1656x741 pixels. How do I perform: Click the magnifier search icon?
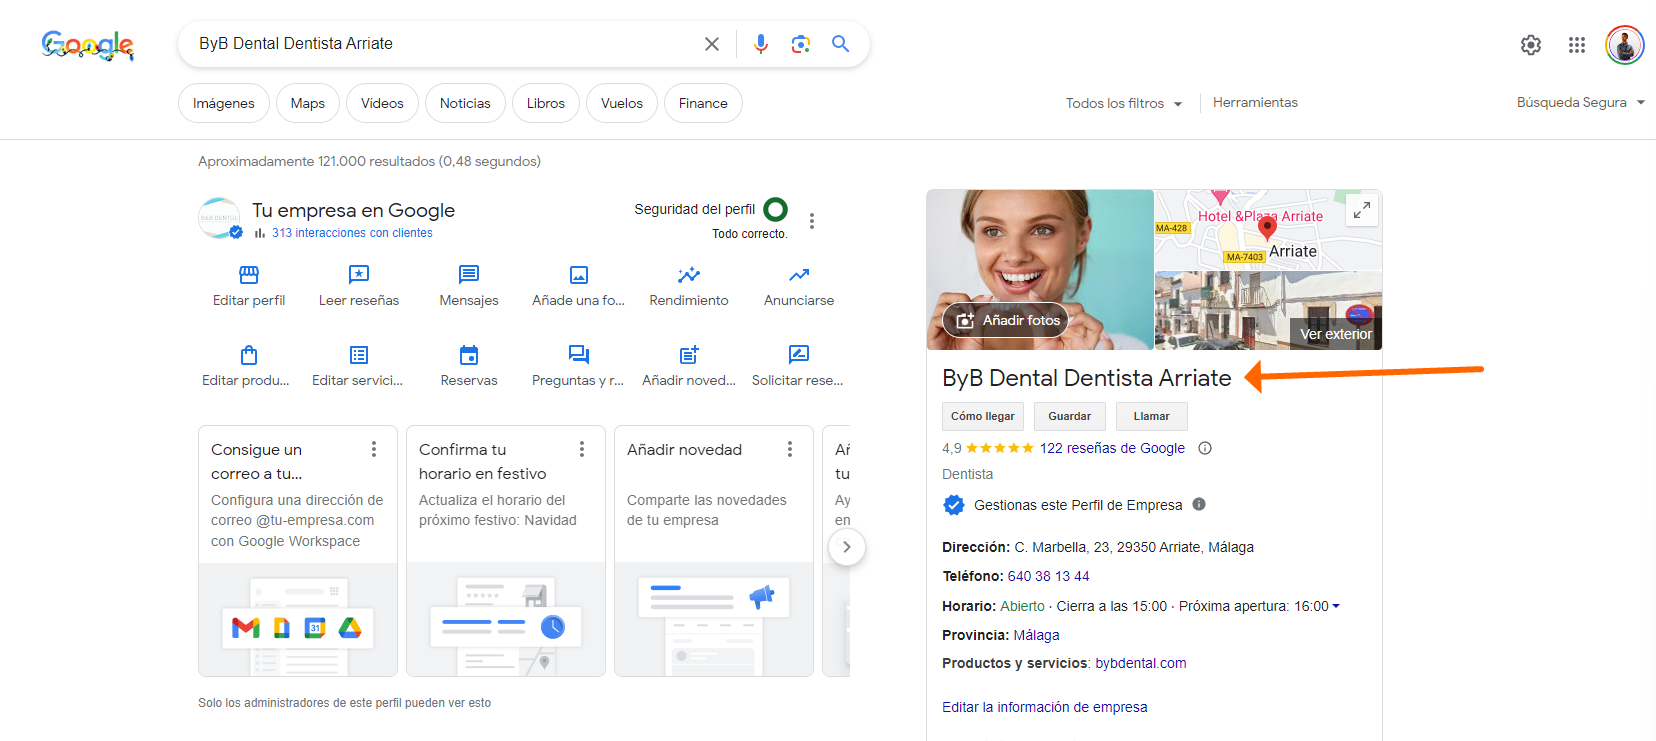click(841, 44)
